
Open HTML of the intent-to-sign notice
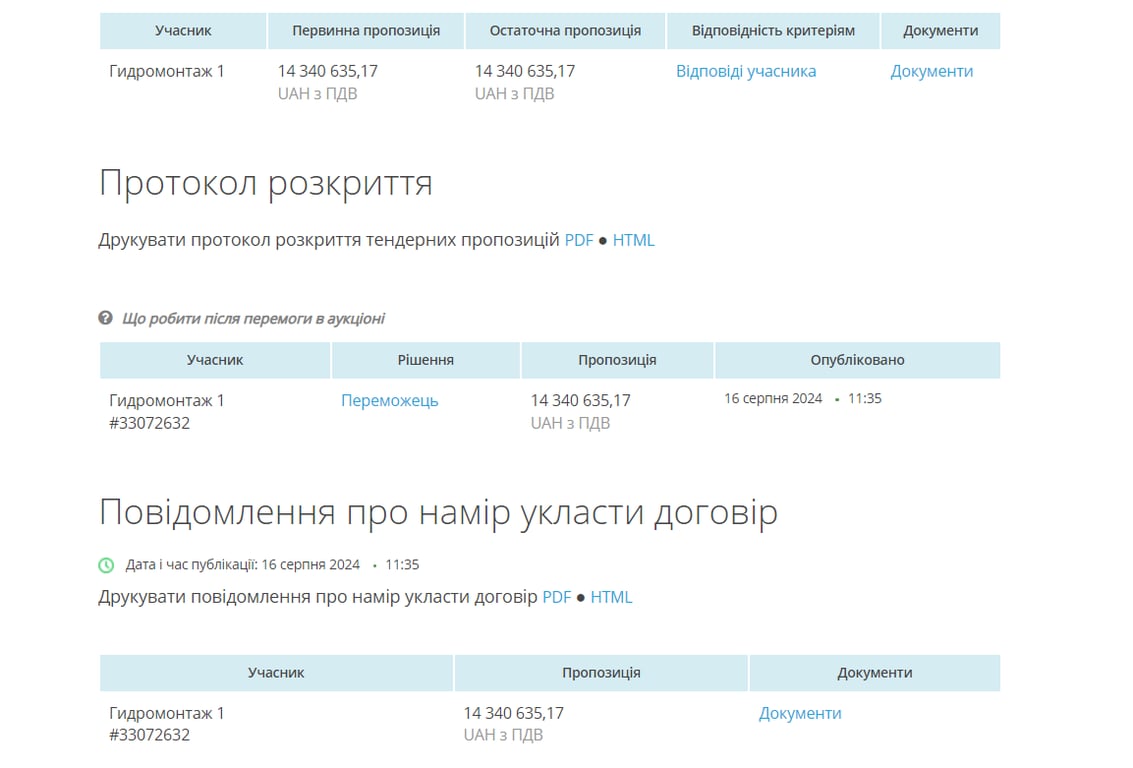point(610,596)
